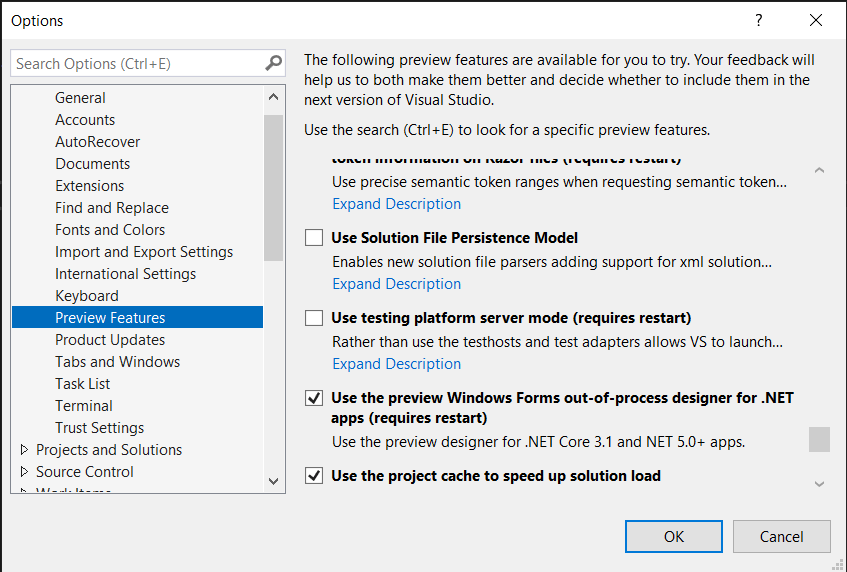
Task: Open the Documents options page
Action: [x=92, y=164]
